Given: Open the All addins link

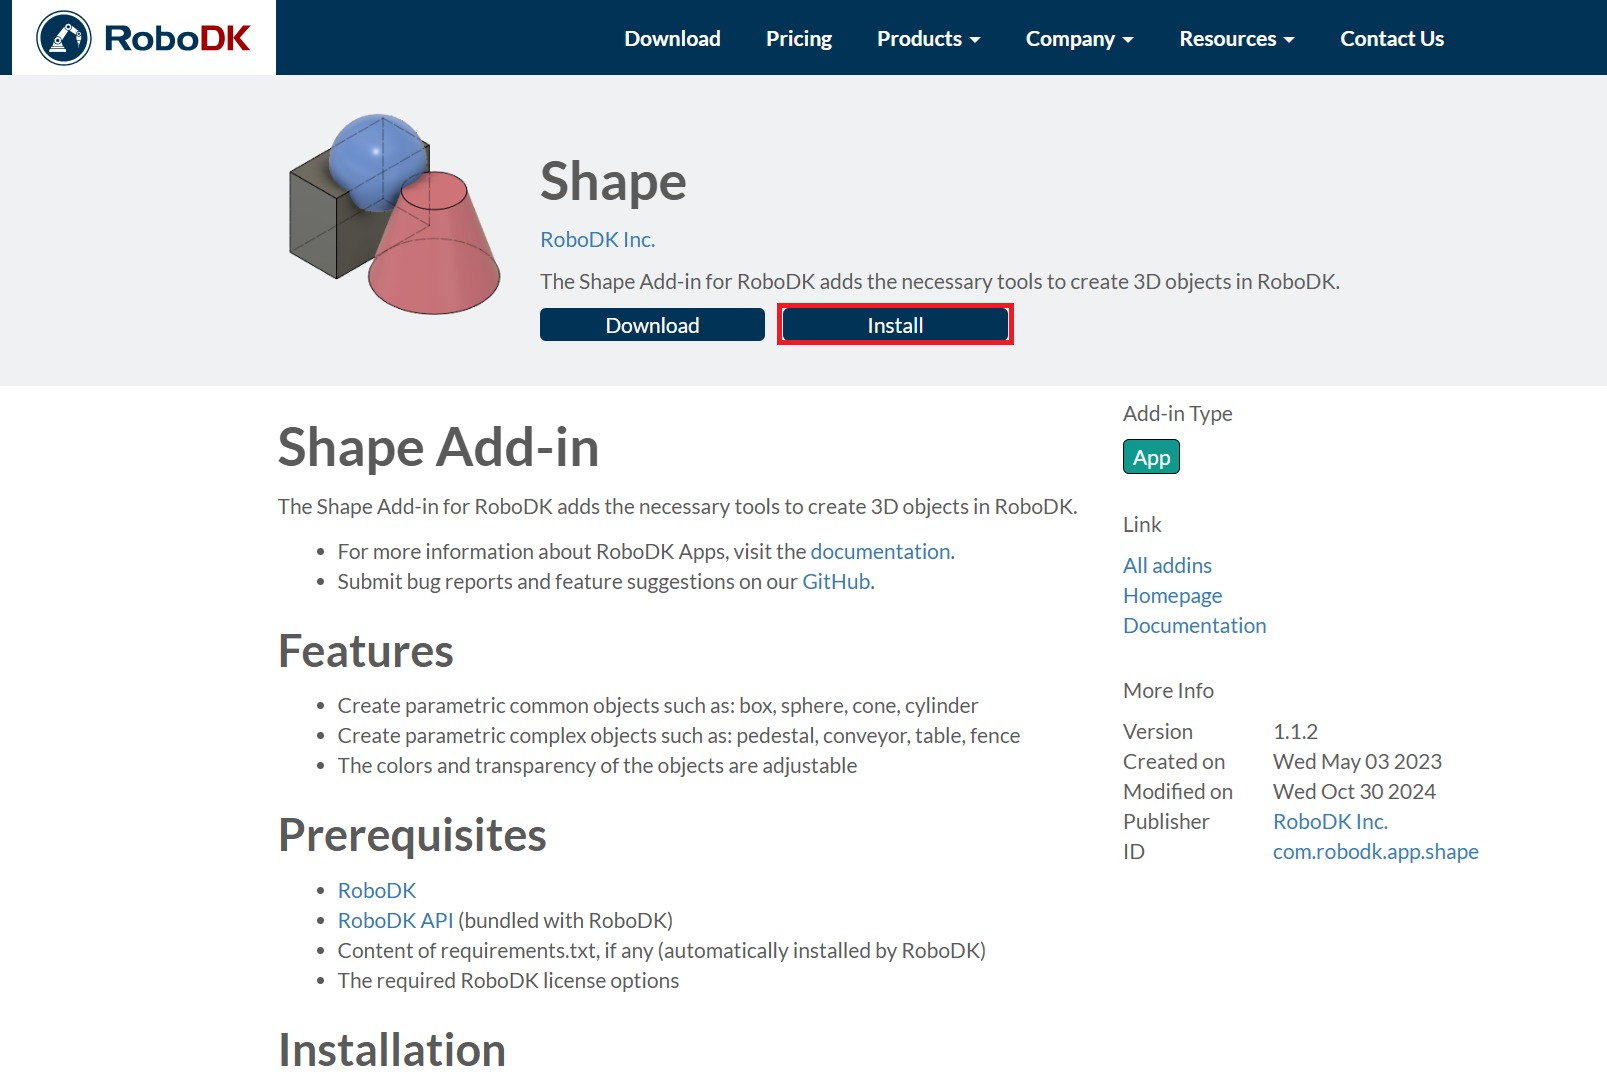Looking at the screenshot, I should (x=1167, y=565).
